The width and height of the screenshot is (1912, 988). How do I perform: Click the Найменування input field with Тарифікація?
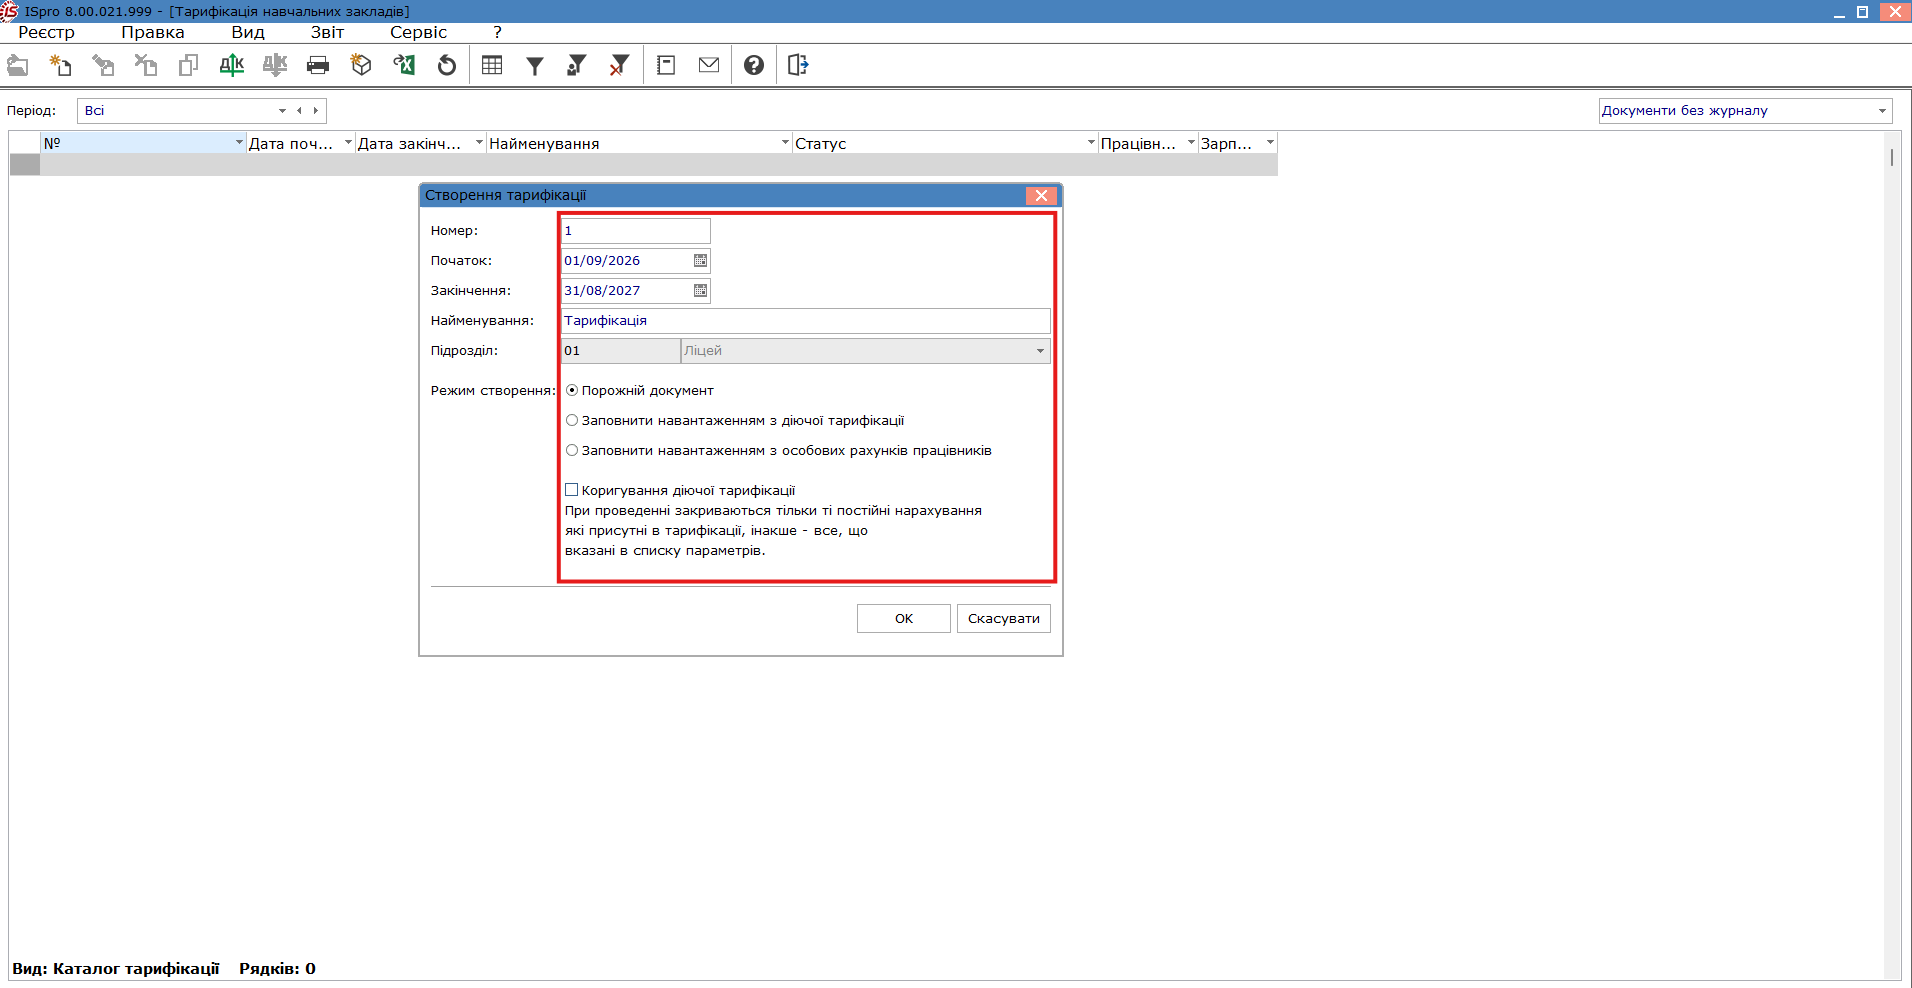pyautogui.click(x=806, y=321)
